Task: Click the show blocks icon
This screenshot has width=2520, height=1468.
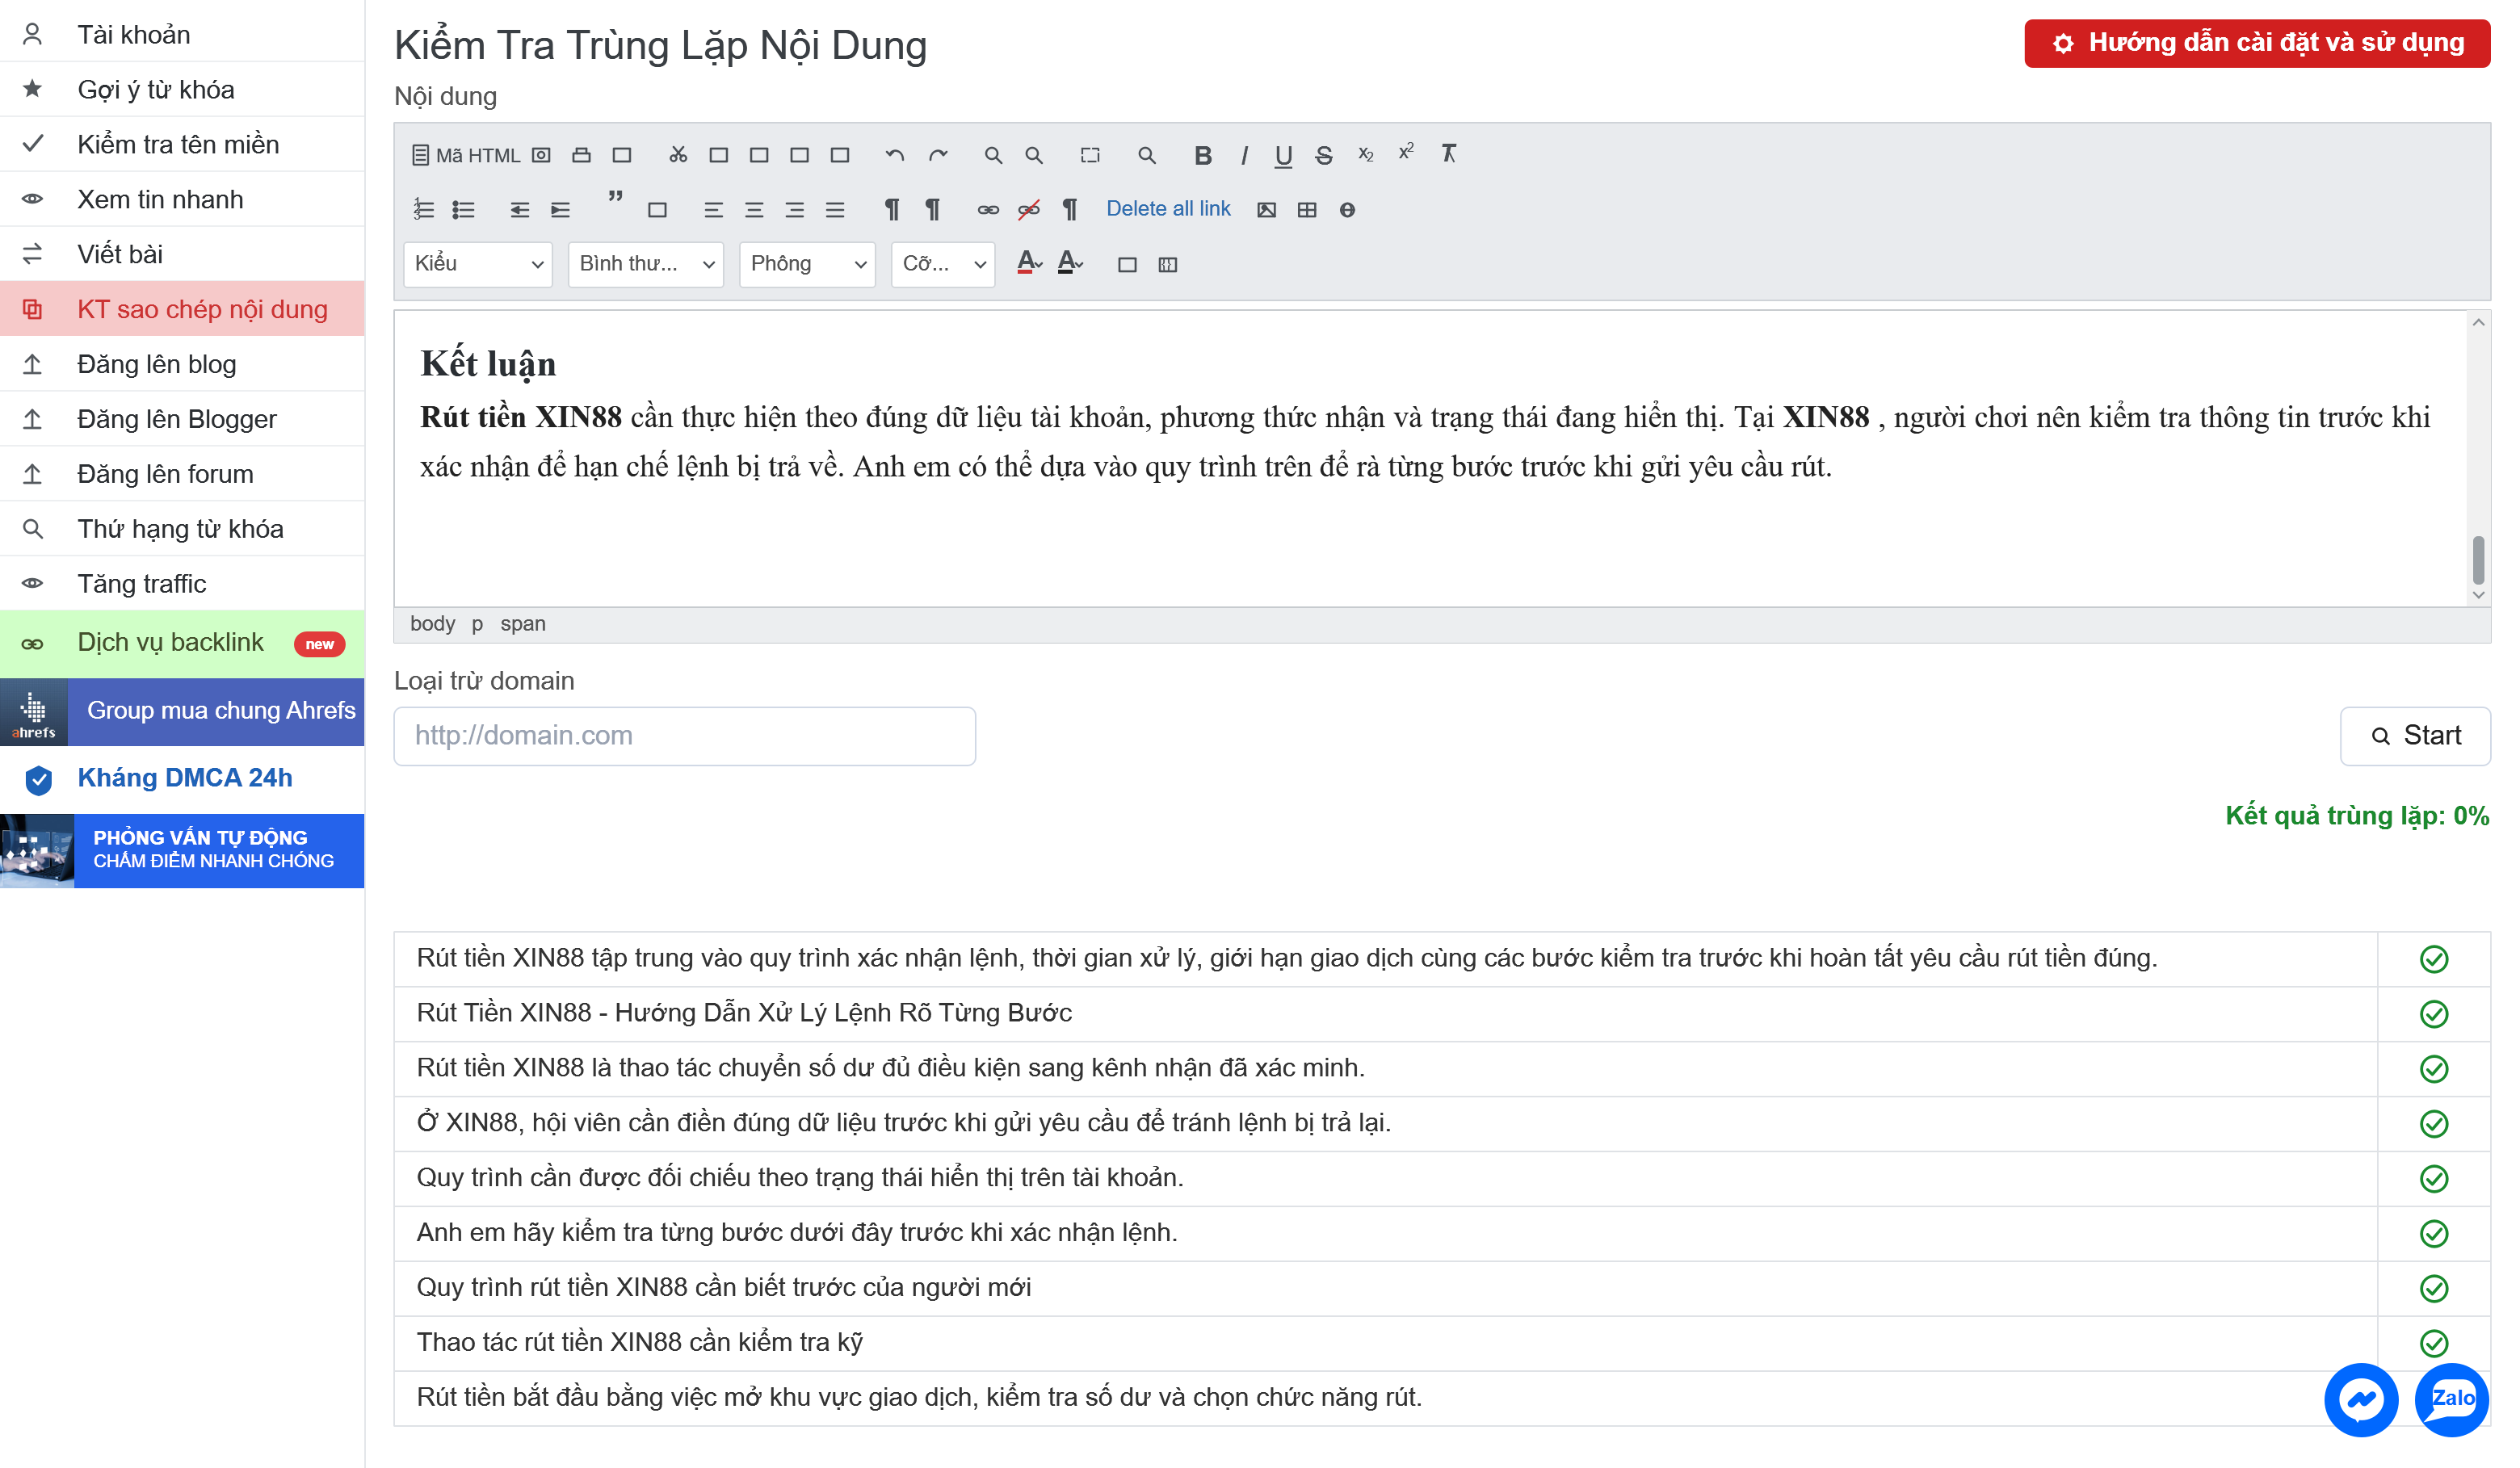Action: click(x=1167, y=265)
